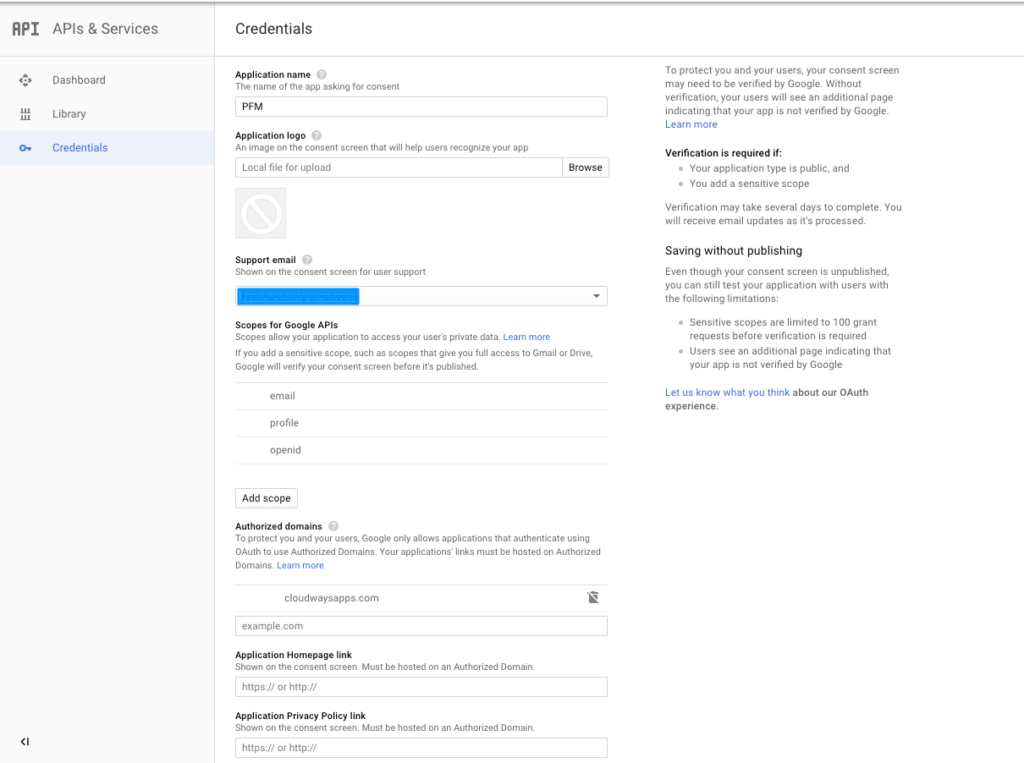Select the email scope row

click(x=421, y=396)
